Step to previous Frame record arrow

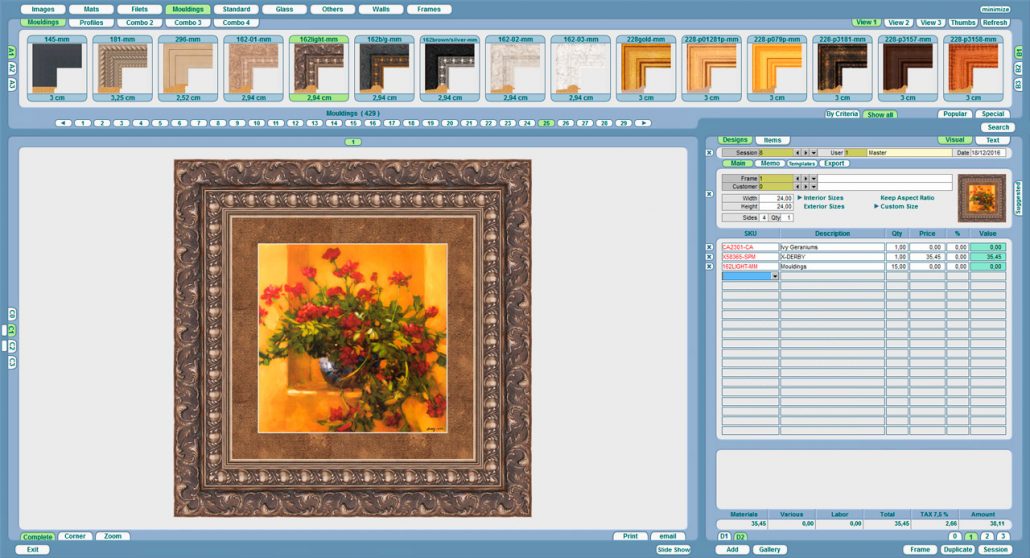tap(797, 178)
